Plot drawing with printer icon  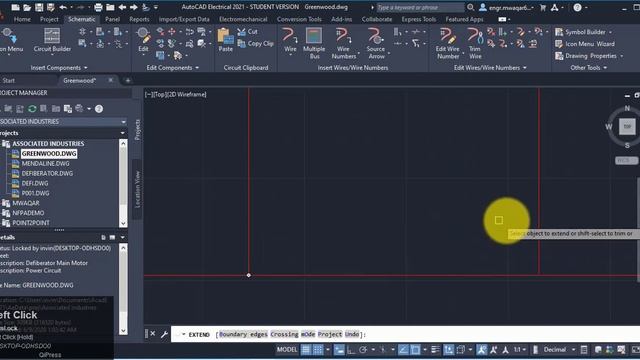click(98, 7)
